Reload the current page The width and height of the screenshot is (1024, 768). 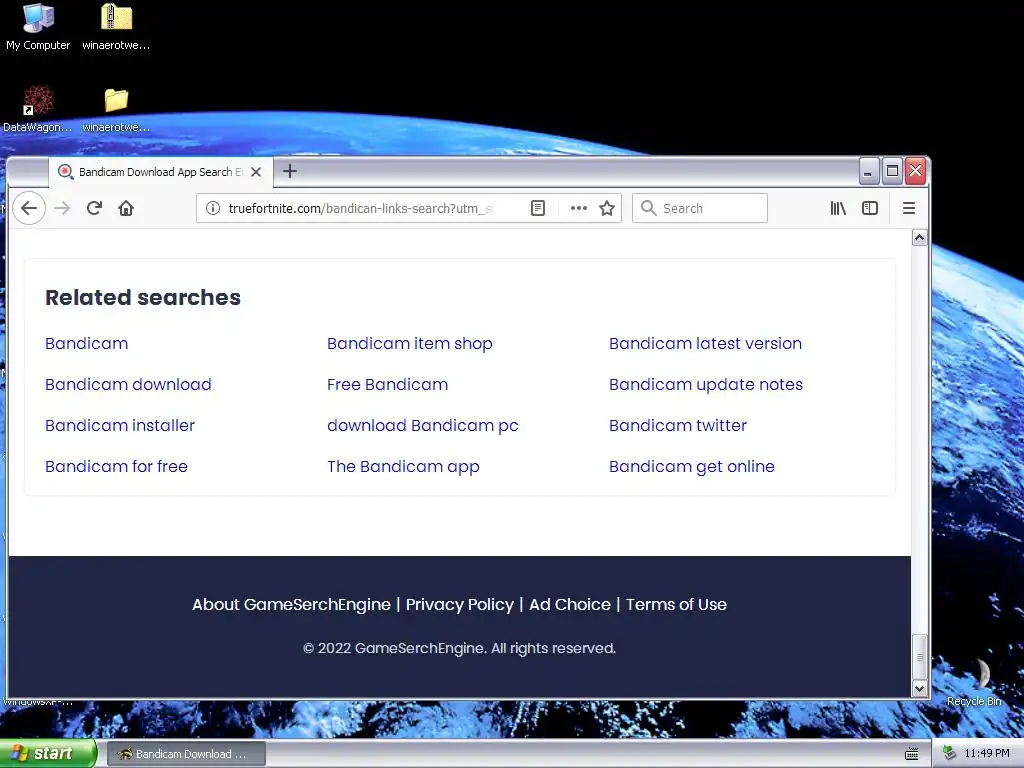94,208
